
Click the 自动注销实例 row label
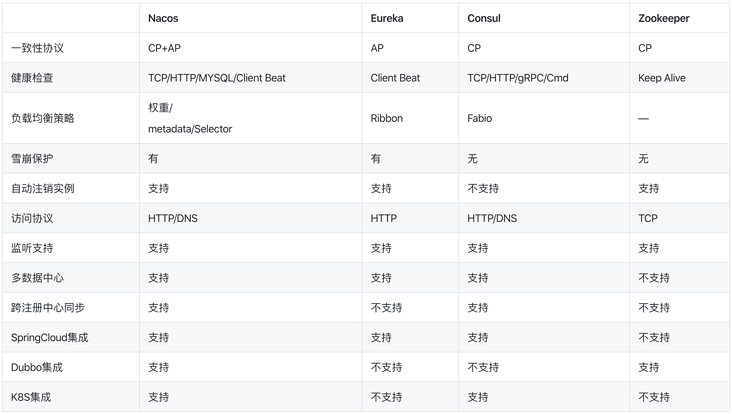(x=42, y=189)
